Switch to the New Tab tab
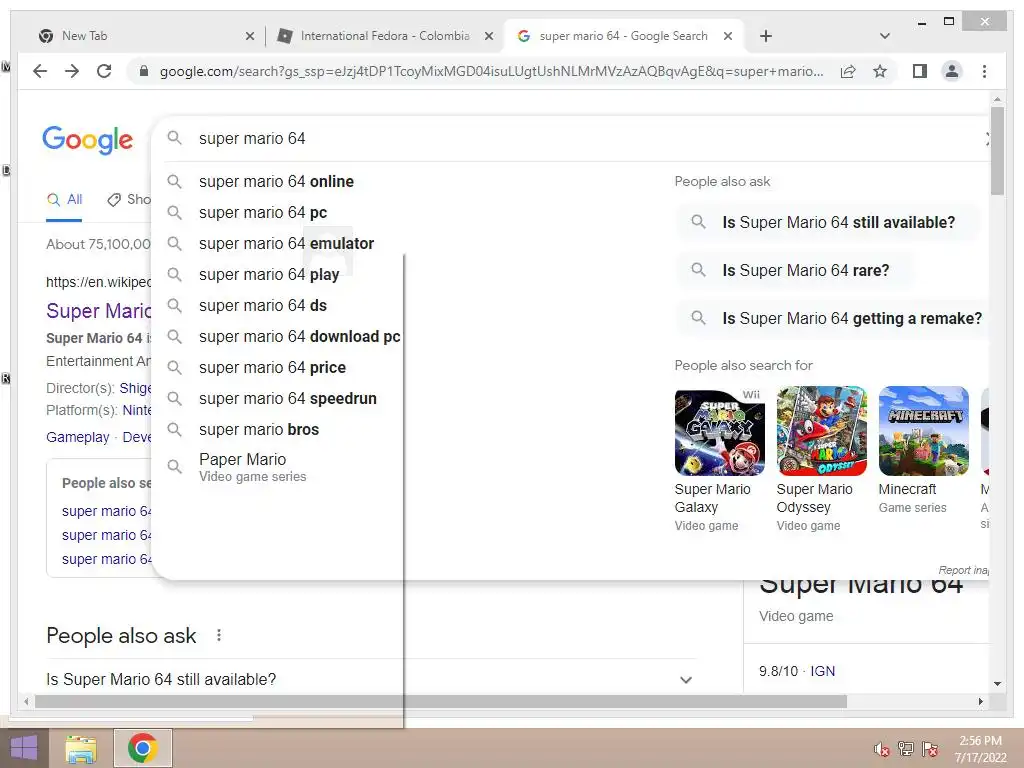The image size is (1024, 768). pyautogui.click(x=142, y=36)
